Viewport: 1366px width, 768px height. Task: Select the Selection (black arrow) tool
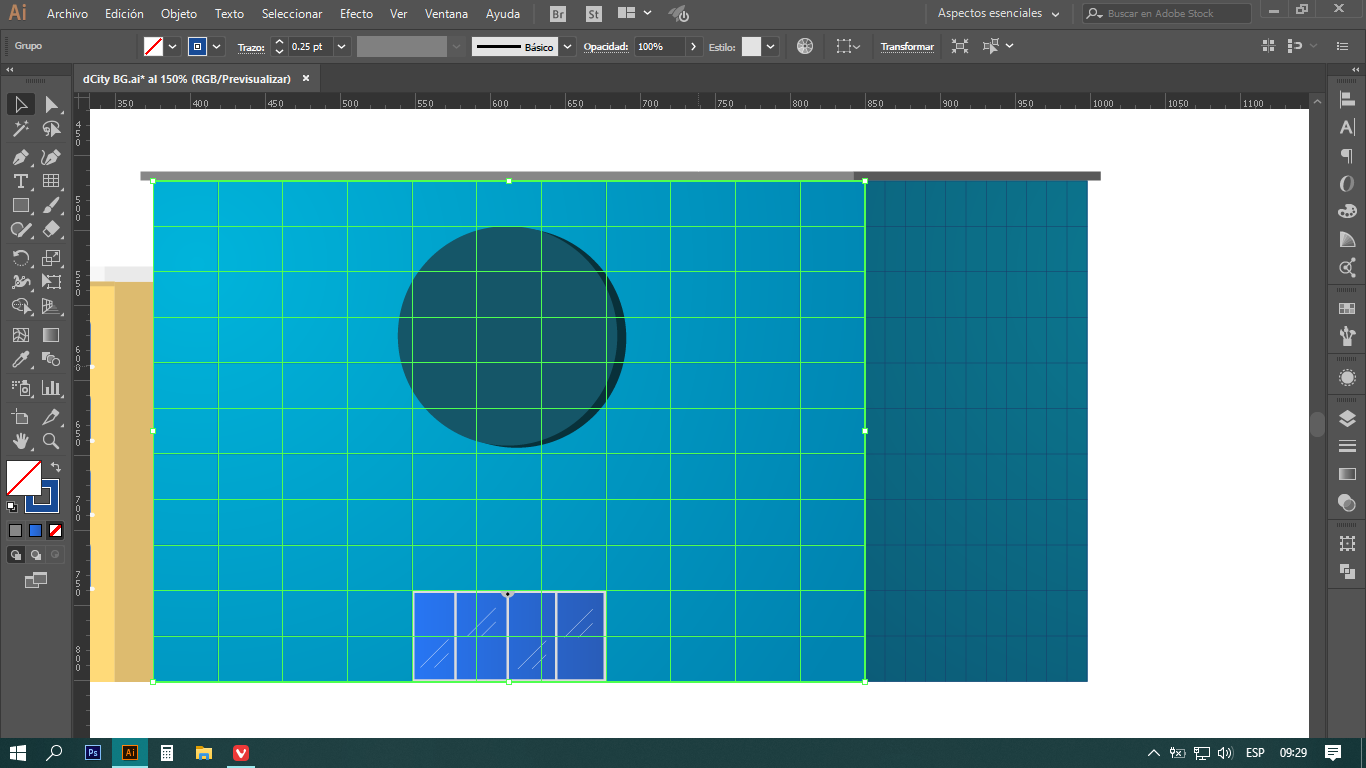pyautogui.click(x=20, y=104)
